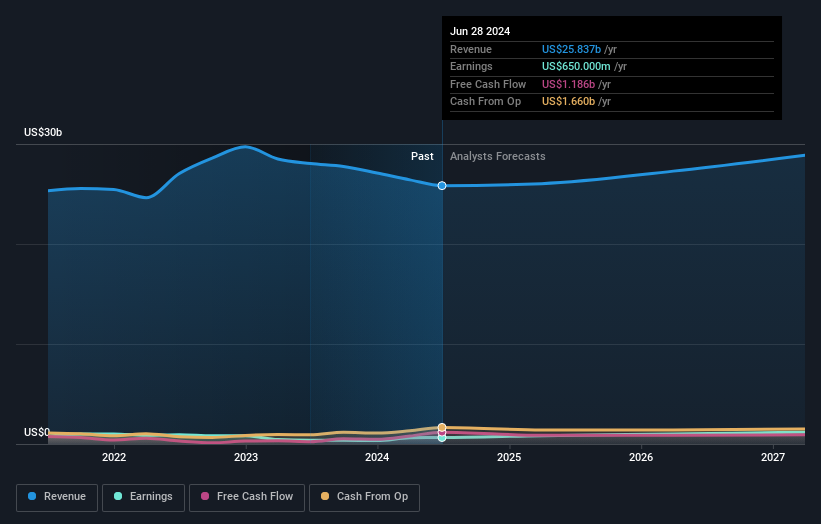This screenshot has width=821, height=524.
Task: Select the 2025 x-axis label
Action: point(509,458)
